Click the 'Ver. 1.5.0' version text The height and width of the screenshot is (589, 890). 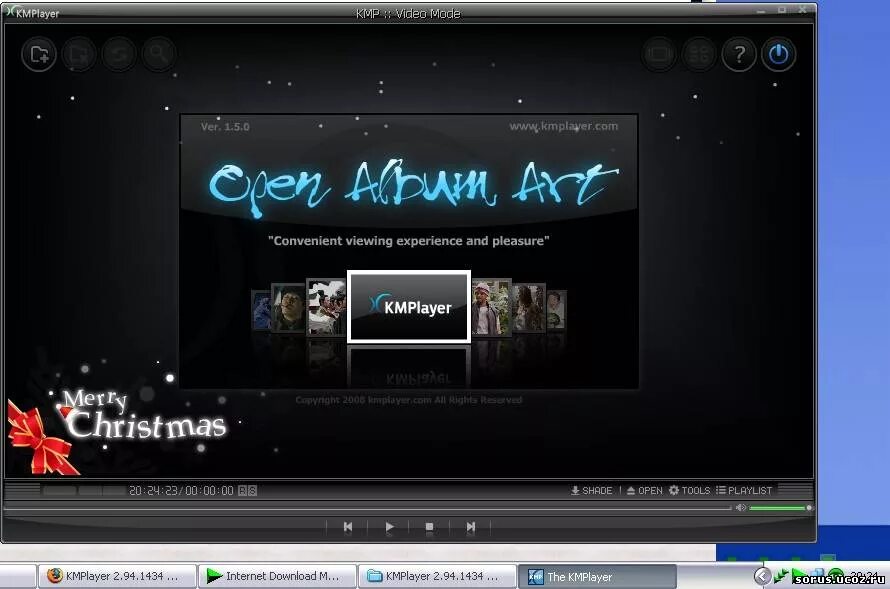[x=225, y=127]
